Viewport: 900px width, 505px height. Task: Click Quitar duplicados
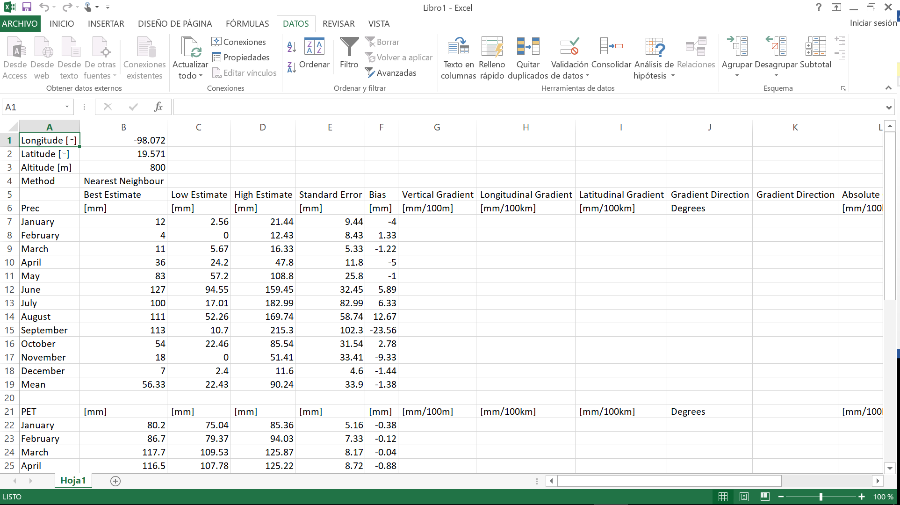(x=528, y=58)
